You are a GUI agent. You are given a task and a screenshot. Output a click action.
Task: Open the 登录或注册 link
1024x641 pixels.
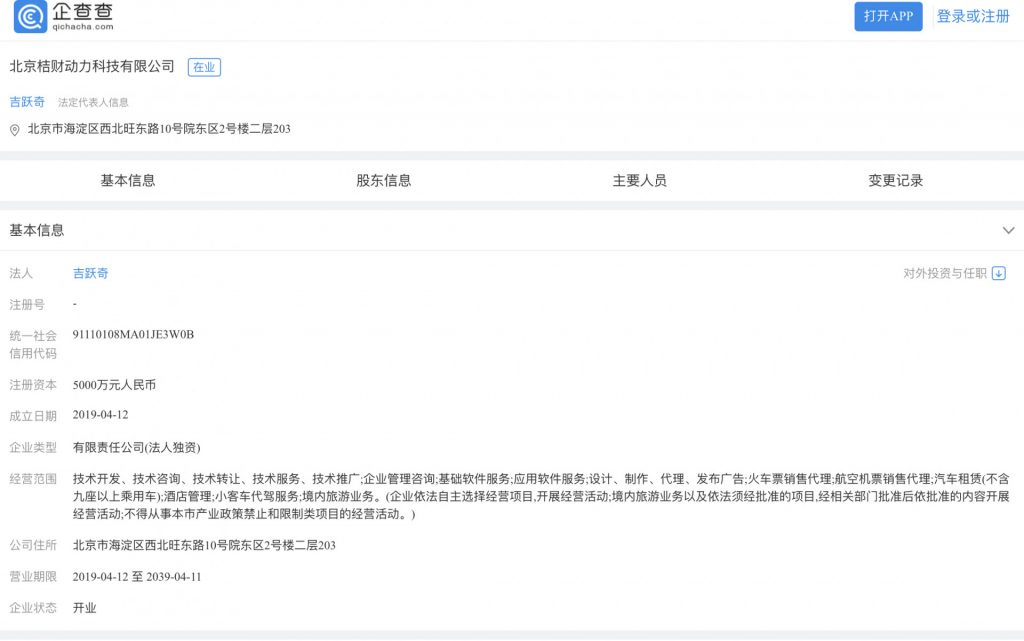(x=973, y=16)
